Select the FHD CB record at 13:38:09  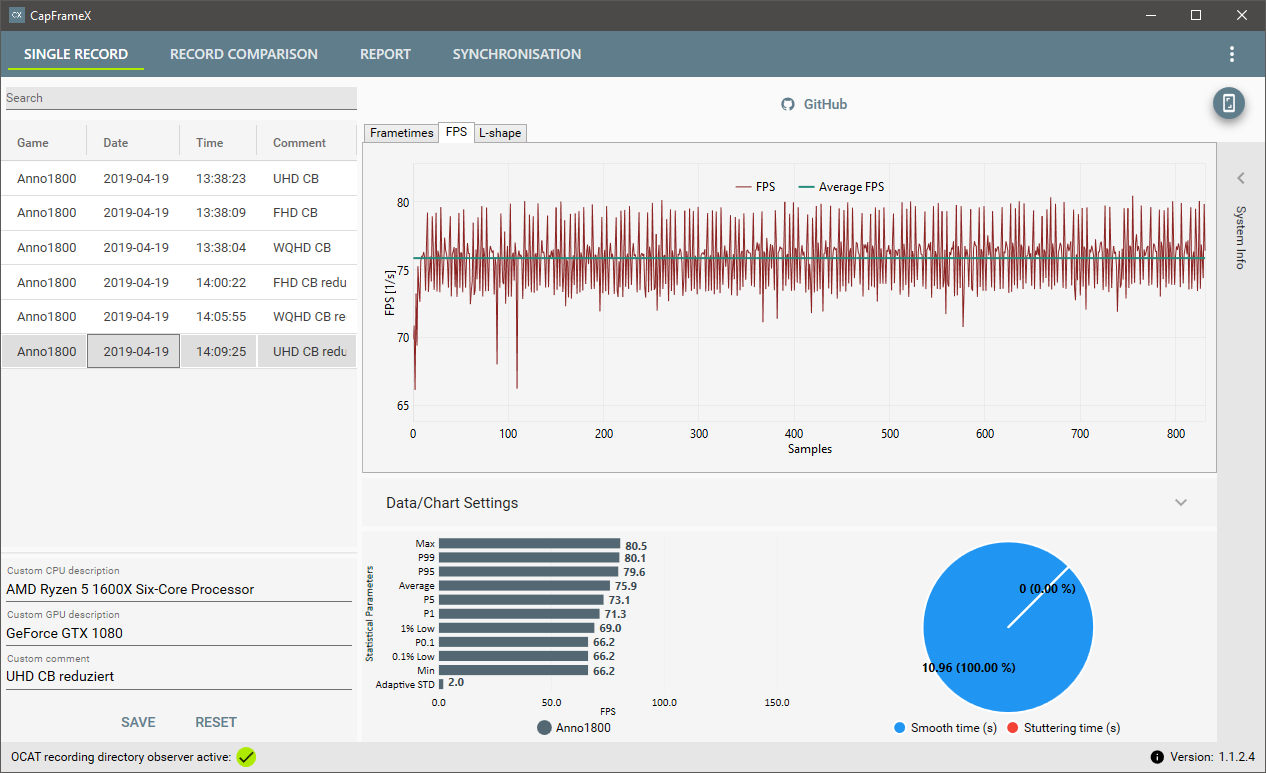click(x=179, y=213)
